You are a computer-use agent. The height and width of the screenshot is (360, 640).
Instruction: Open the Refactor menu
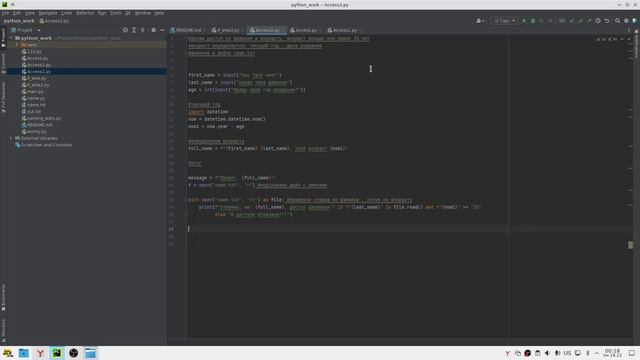click(85, 13)
